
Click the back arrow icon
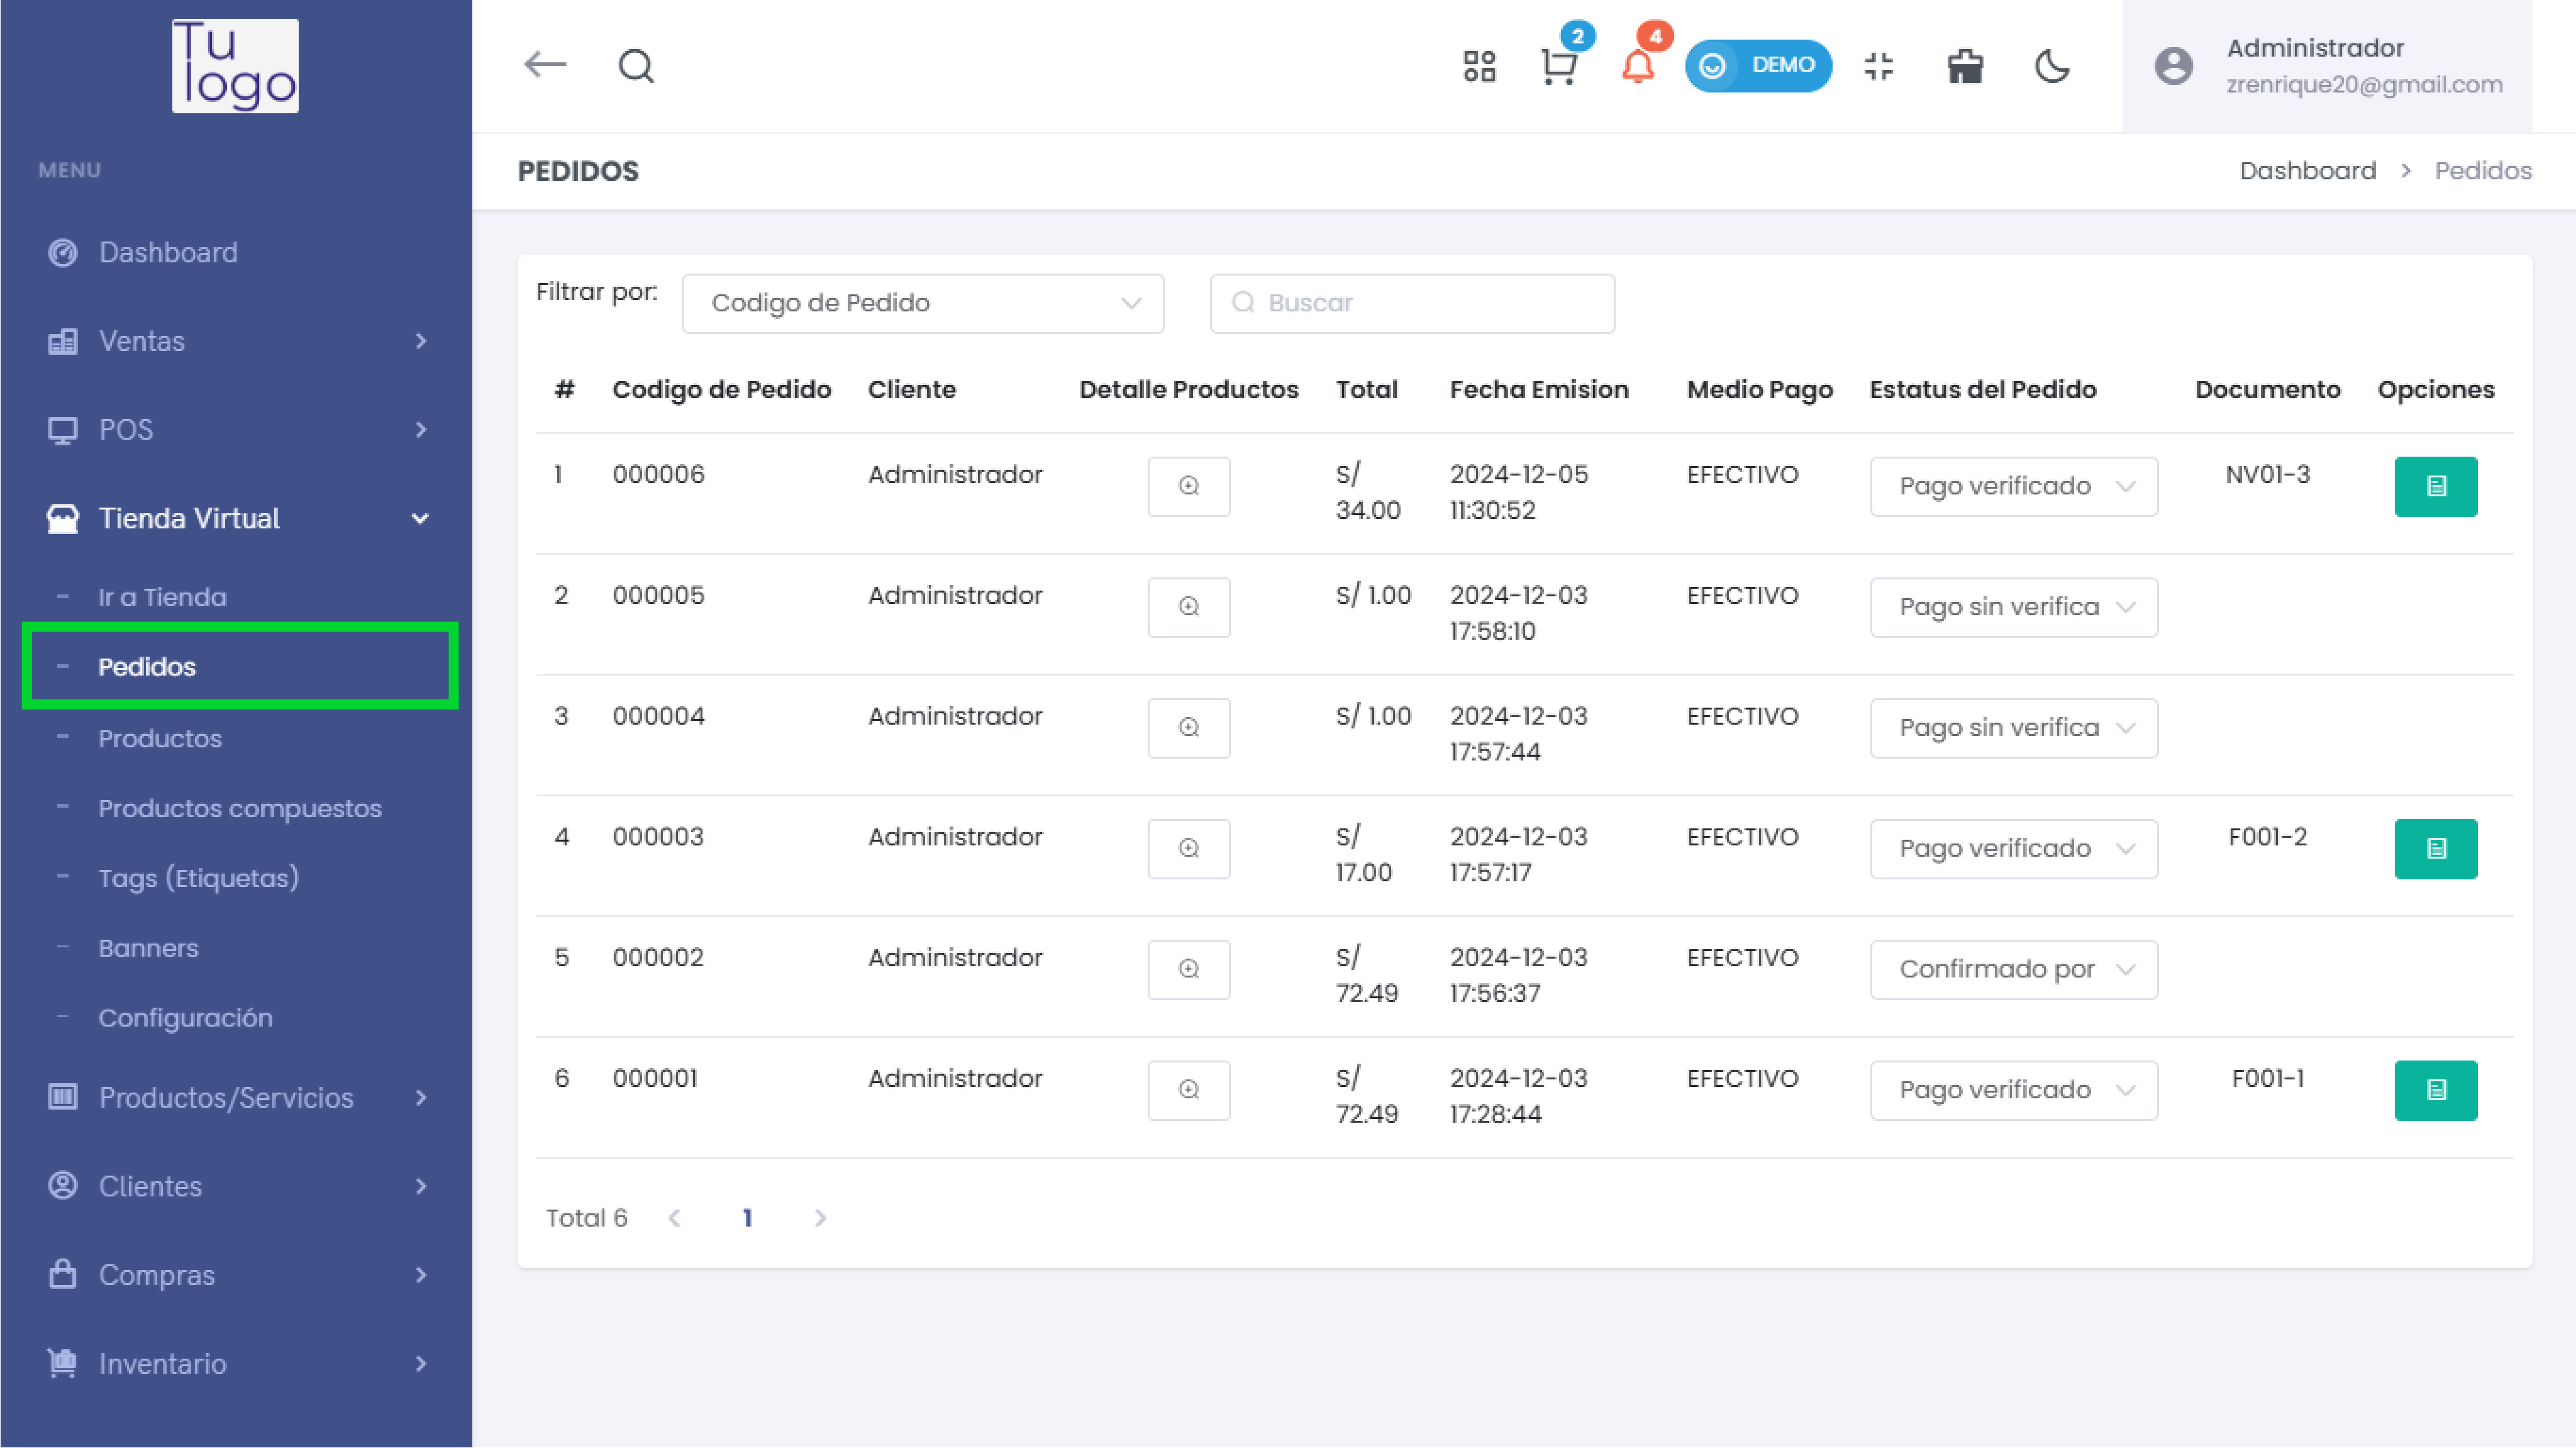click(545, 65)
